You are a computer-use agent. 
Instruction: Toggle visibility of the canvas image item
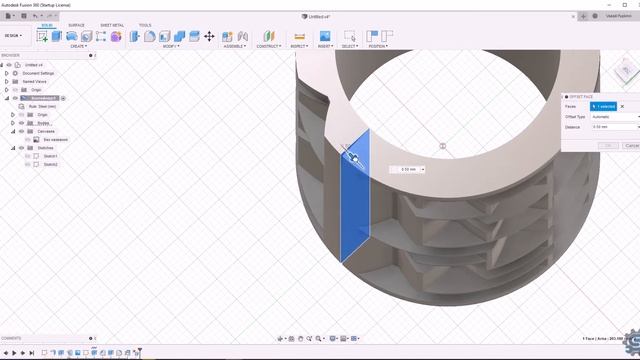point(28,140)
